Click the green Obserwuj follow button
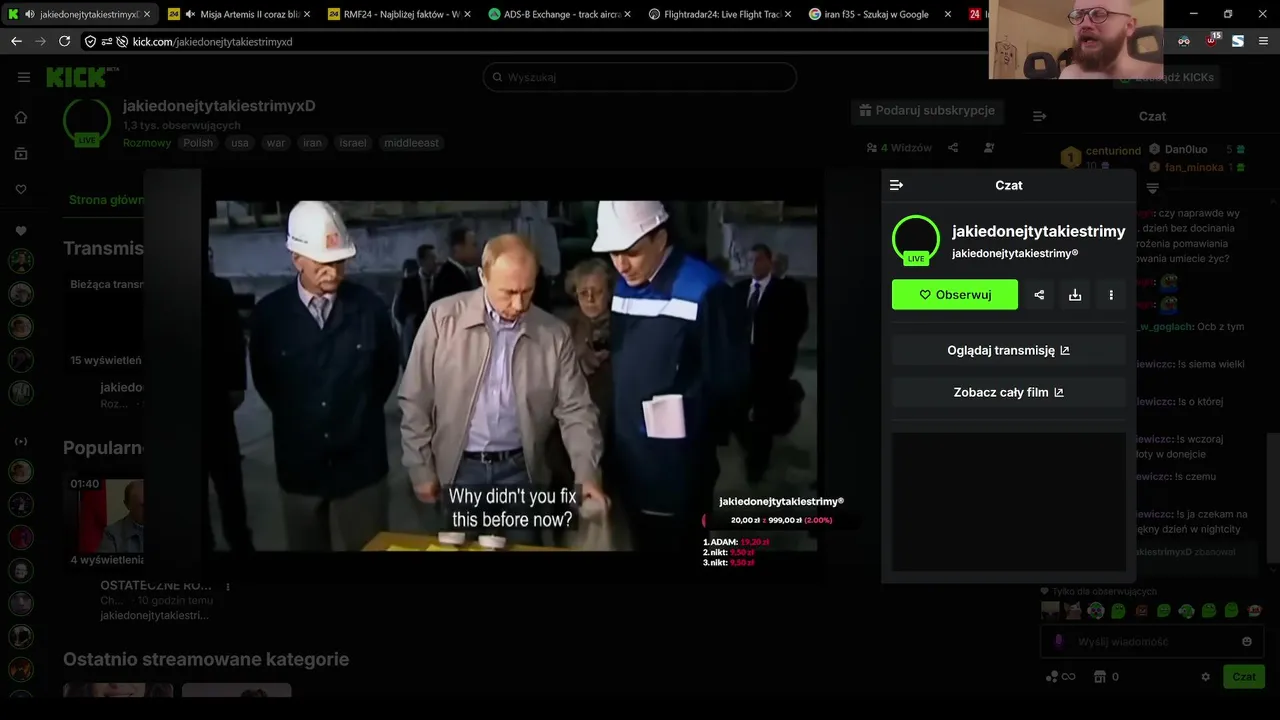 [x=955, y=295]
